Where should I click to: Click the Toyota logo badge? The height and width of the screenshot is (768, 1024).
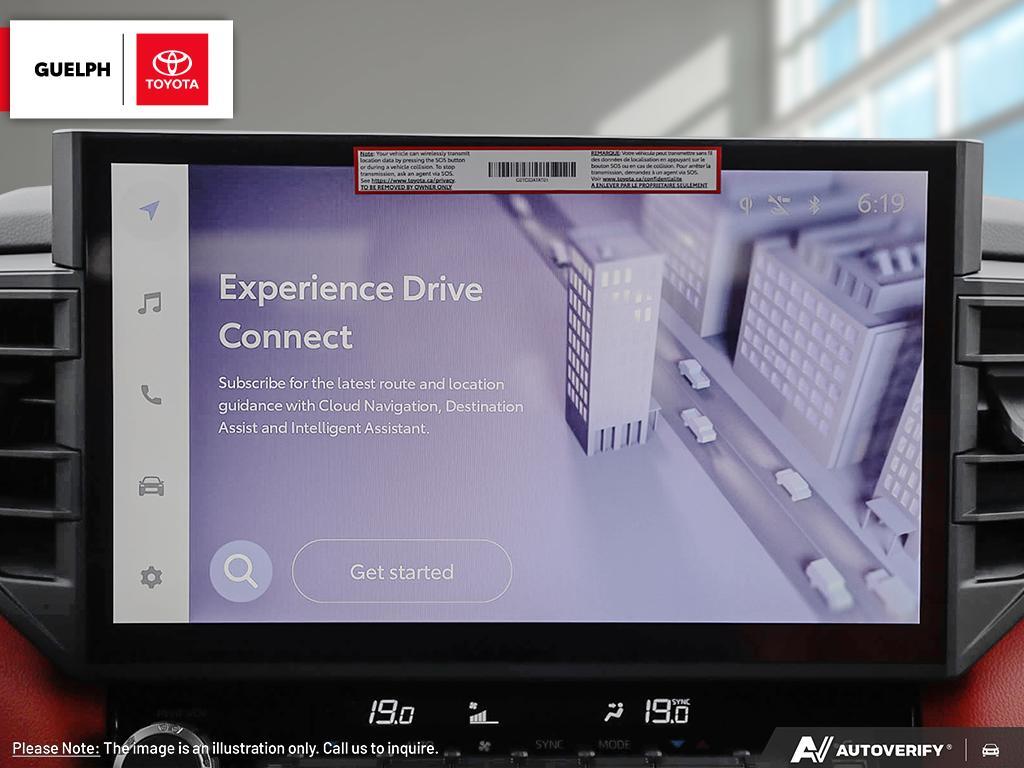[173, 69]
